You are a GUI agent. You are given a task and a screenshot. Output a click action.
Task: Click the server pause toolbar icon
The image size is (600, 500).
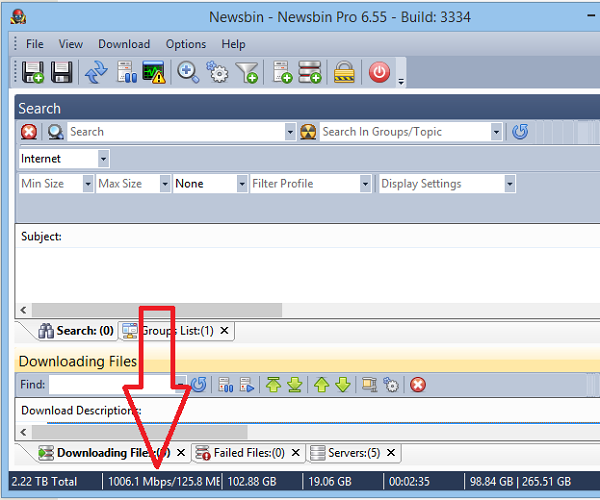[x=126, y=72]
